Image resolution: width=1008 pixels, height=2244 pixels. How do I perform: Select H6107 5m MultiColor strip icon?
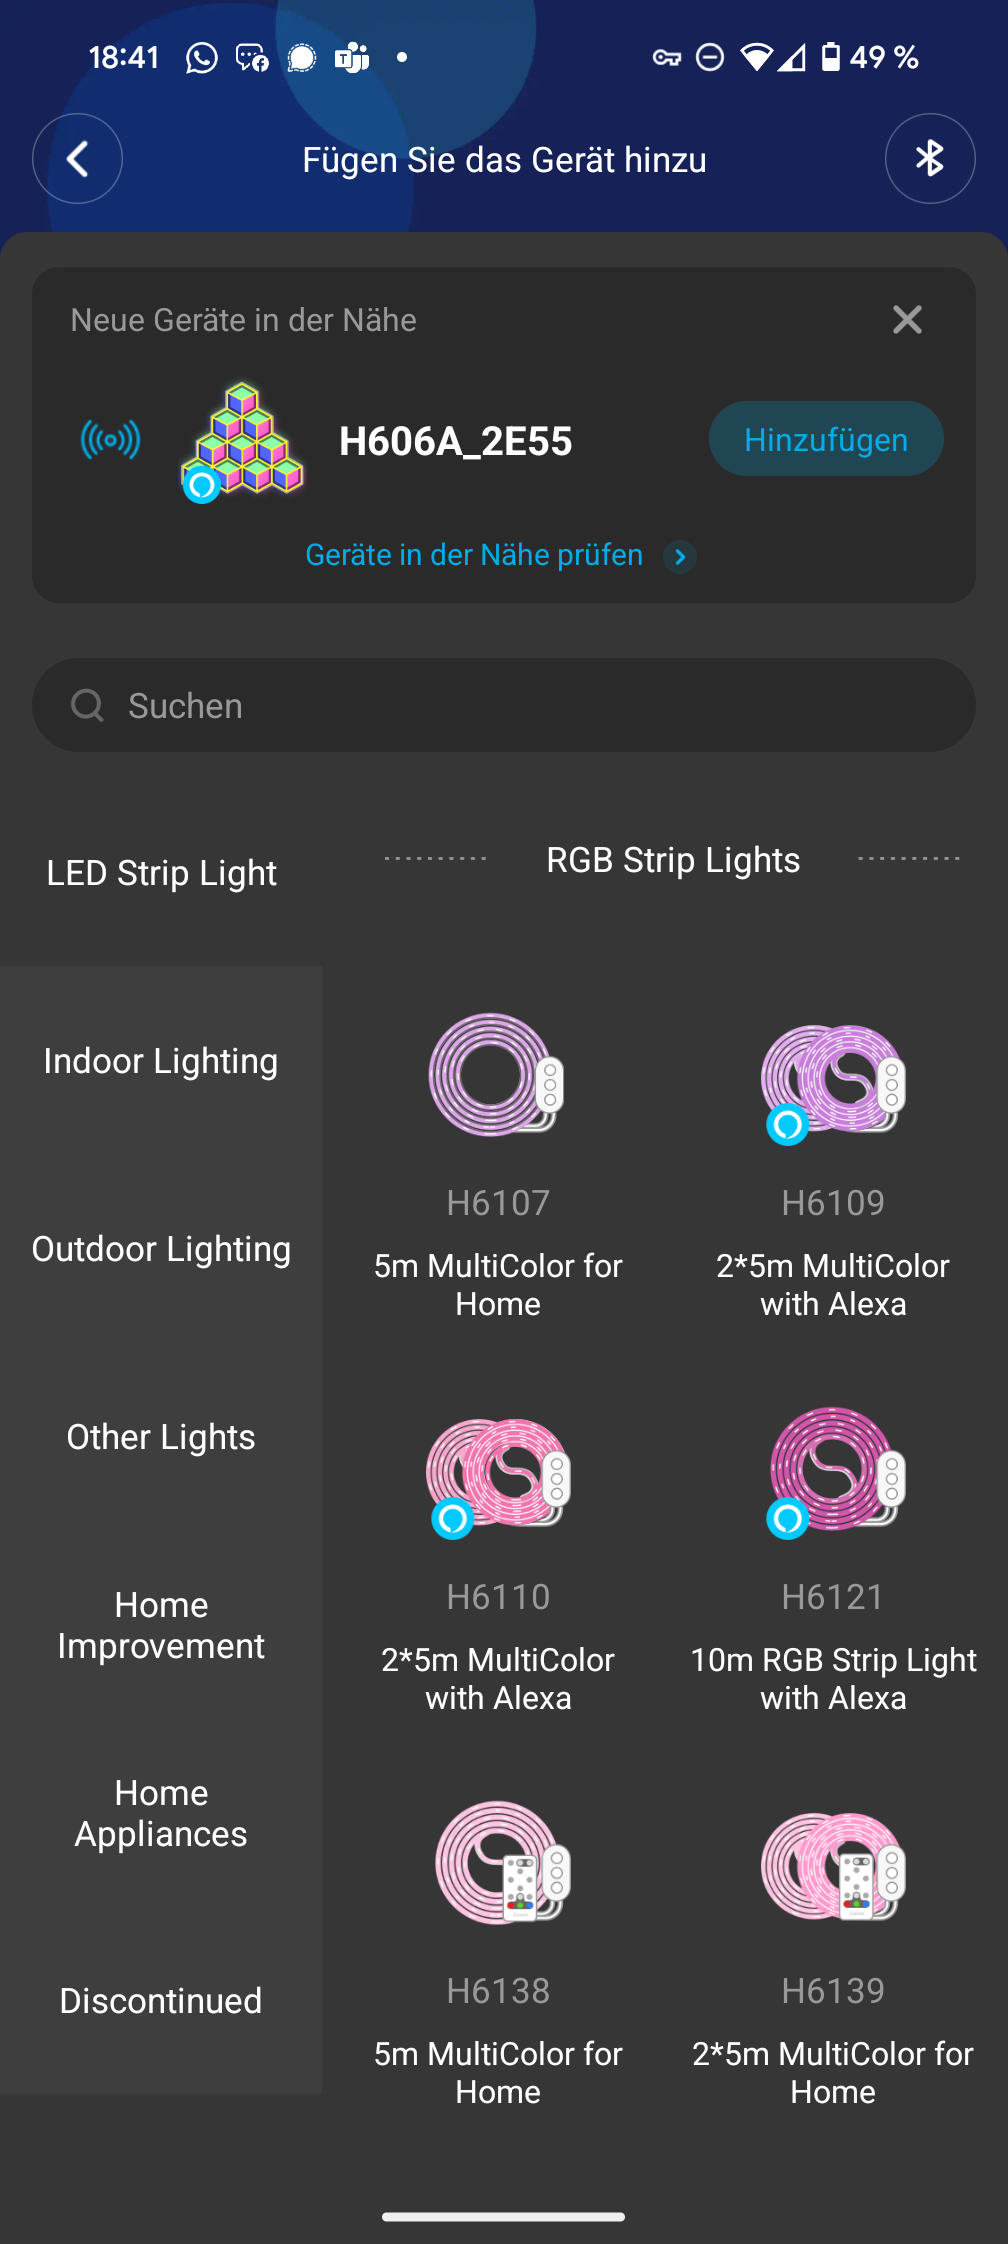click(497, 1075)
